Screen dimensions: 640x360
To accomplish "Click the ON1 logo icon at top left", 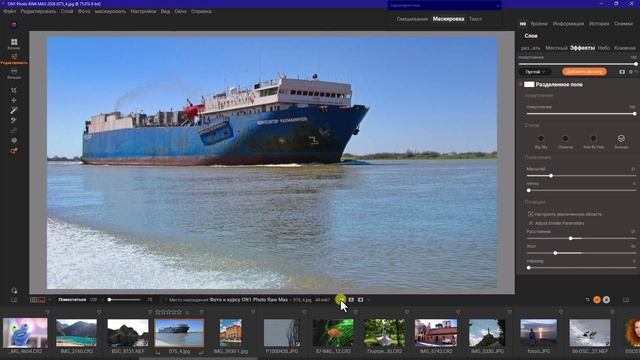I will (x=14, y=25).
